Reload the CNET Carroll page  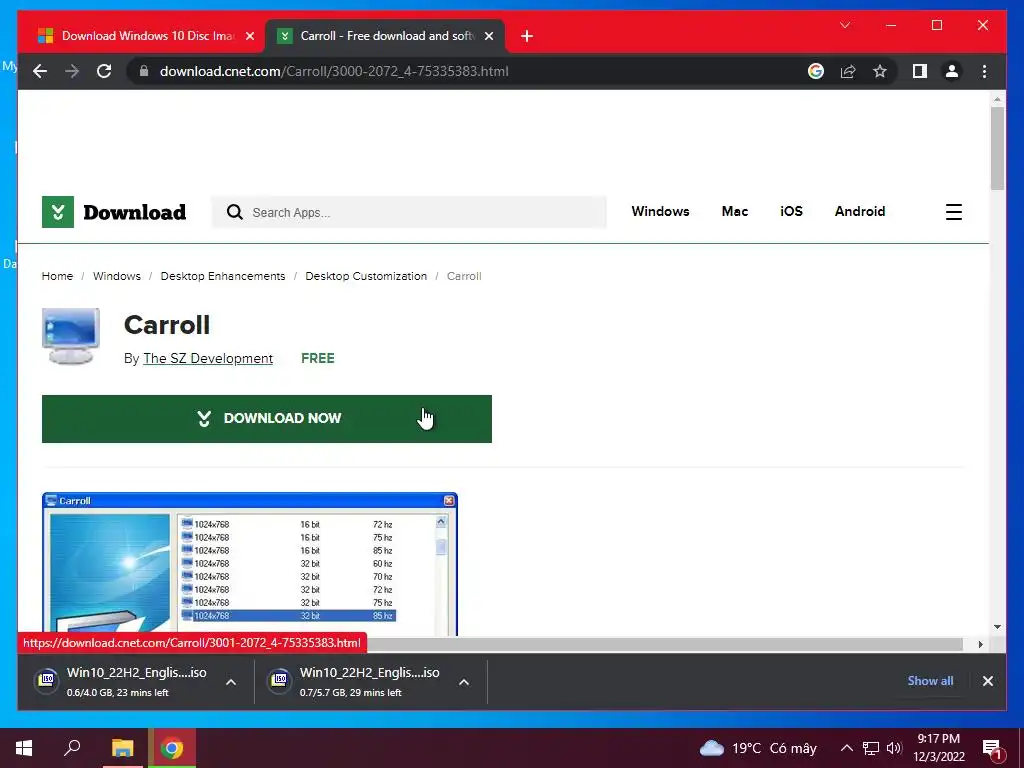[104, 71]
